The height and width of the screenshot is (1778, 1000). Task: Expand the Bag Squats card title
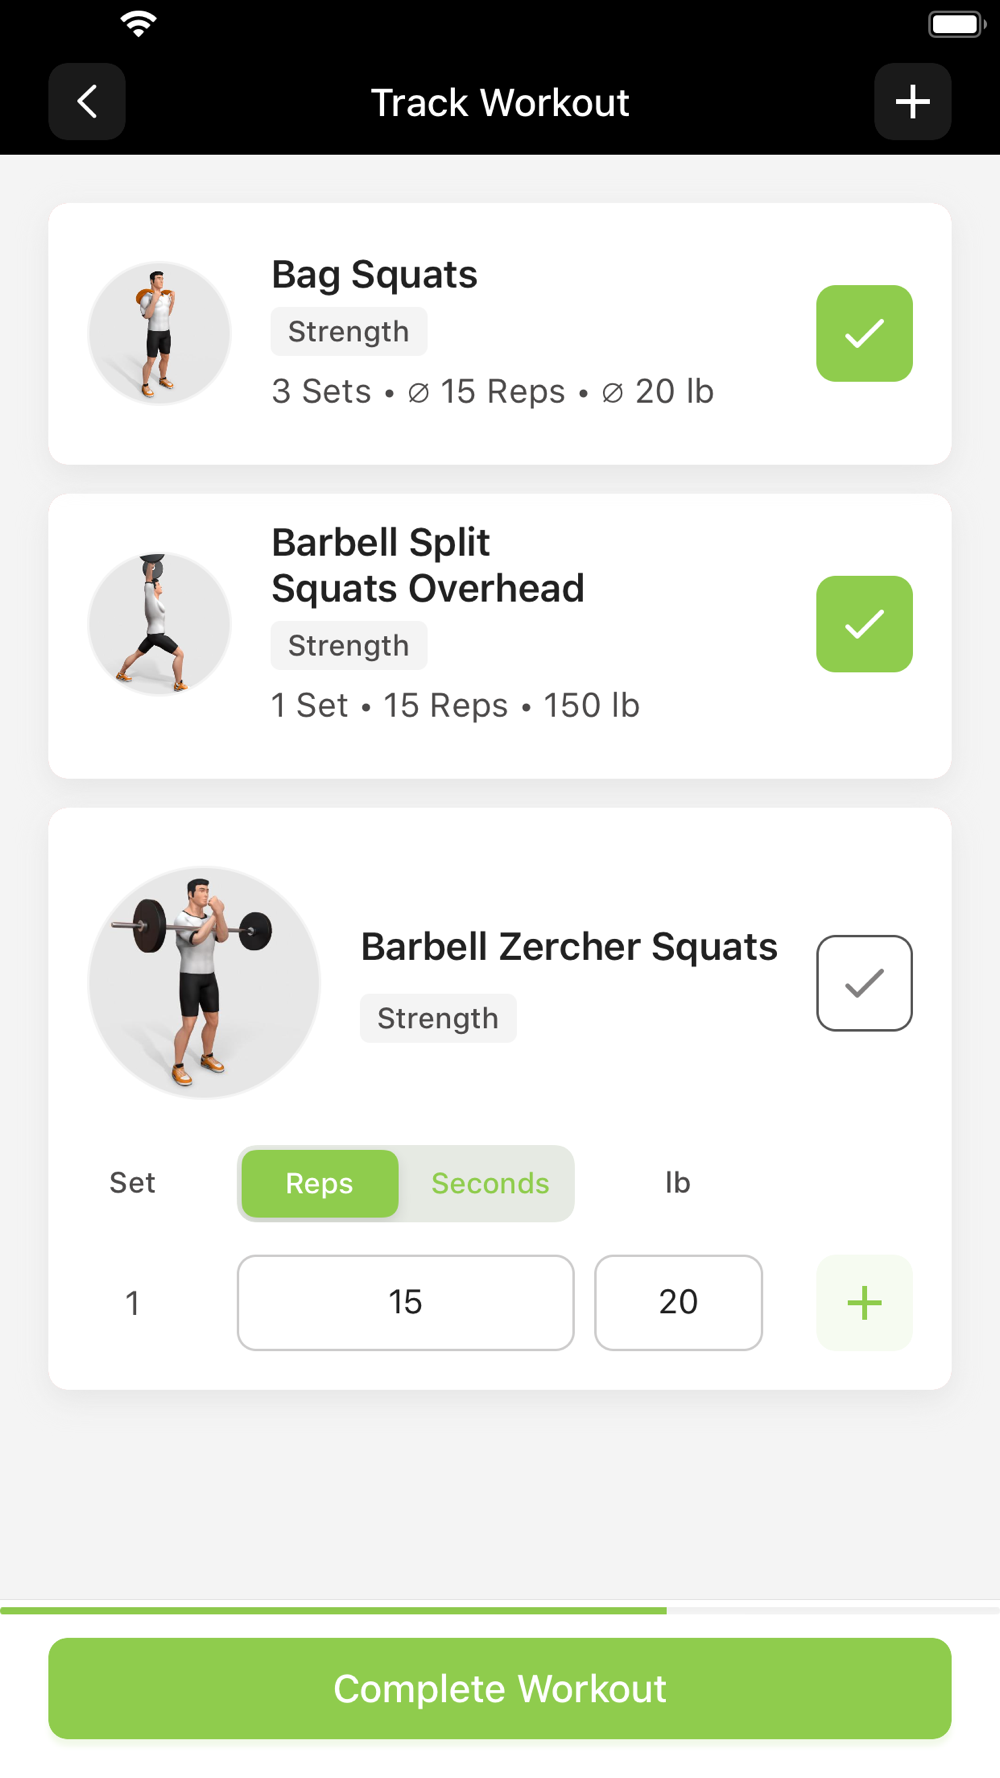coord(374,275)
